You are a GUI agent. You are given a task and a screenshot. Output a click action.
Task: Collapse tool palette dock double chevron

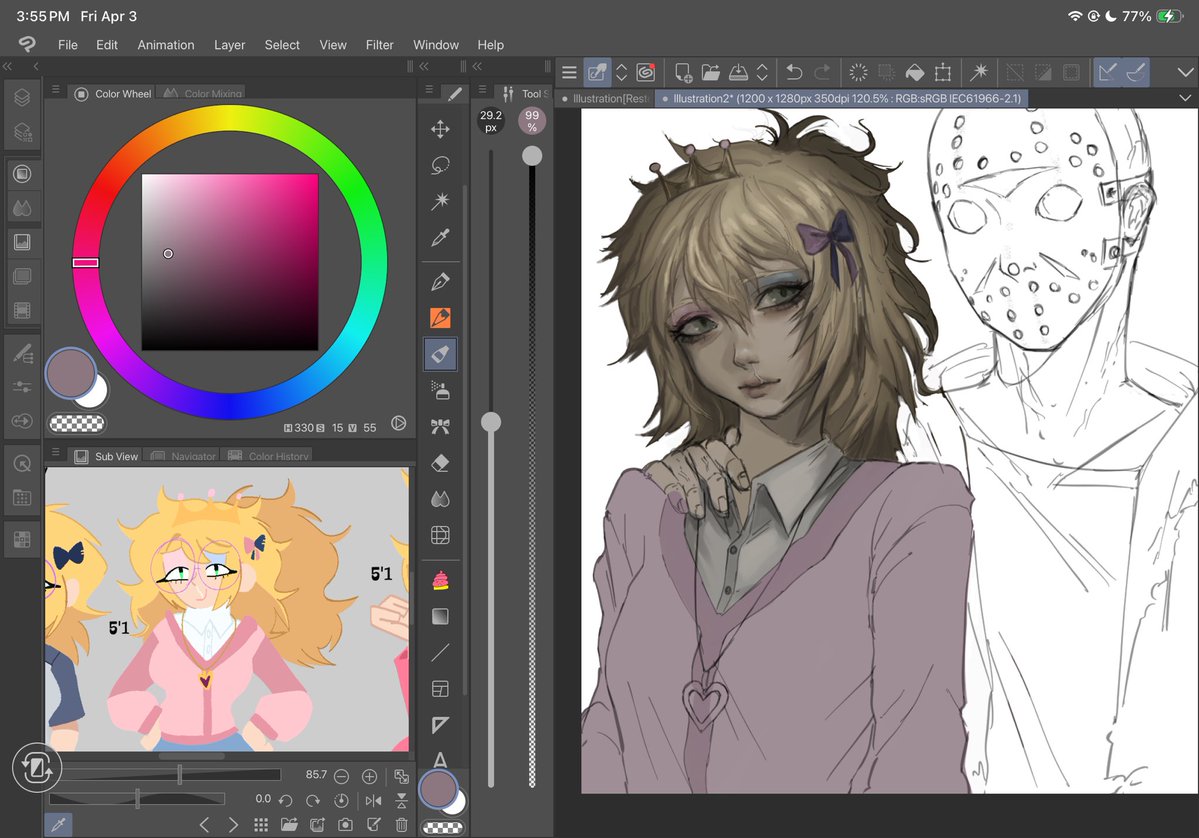(424, 67)
